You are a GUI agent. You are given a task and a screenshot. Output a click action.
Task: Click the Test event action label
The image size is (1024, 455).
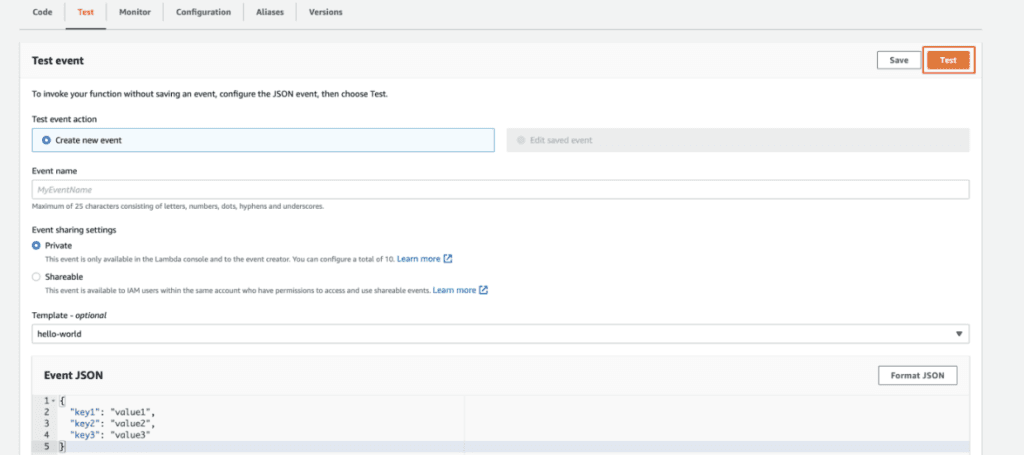[x=65, y=119]
